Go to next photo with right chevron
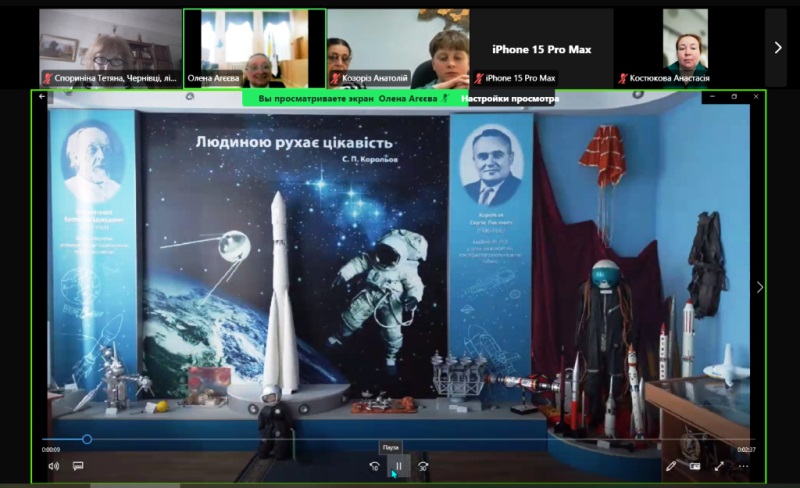 (x=759, y=287)
